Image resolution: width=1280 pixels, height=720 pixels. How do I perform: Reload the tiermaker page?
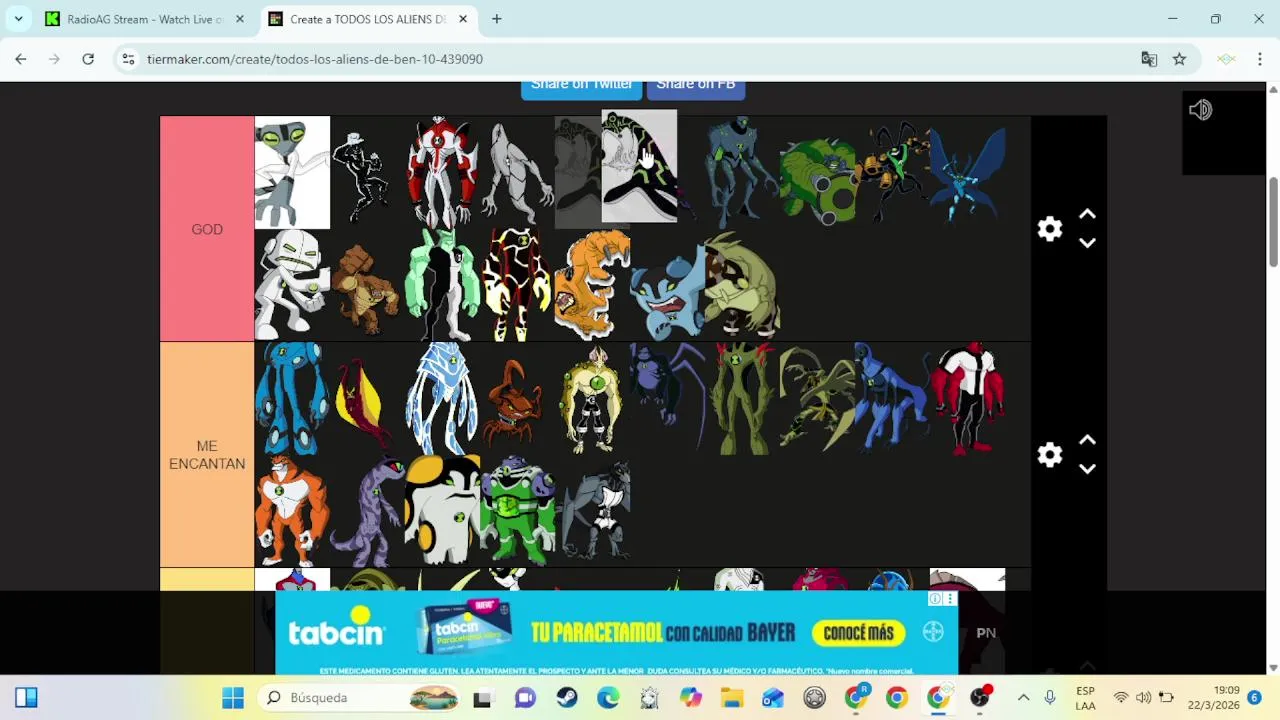coord(88,59)
